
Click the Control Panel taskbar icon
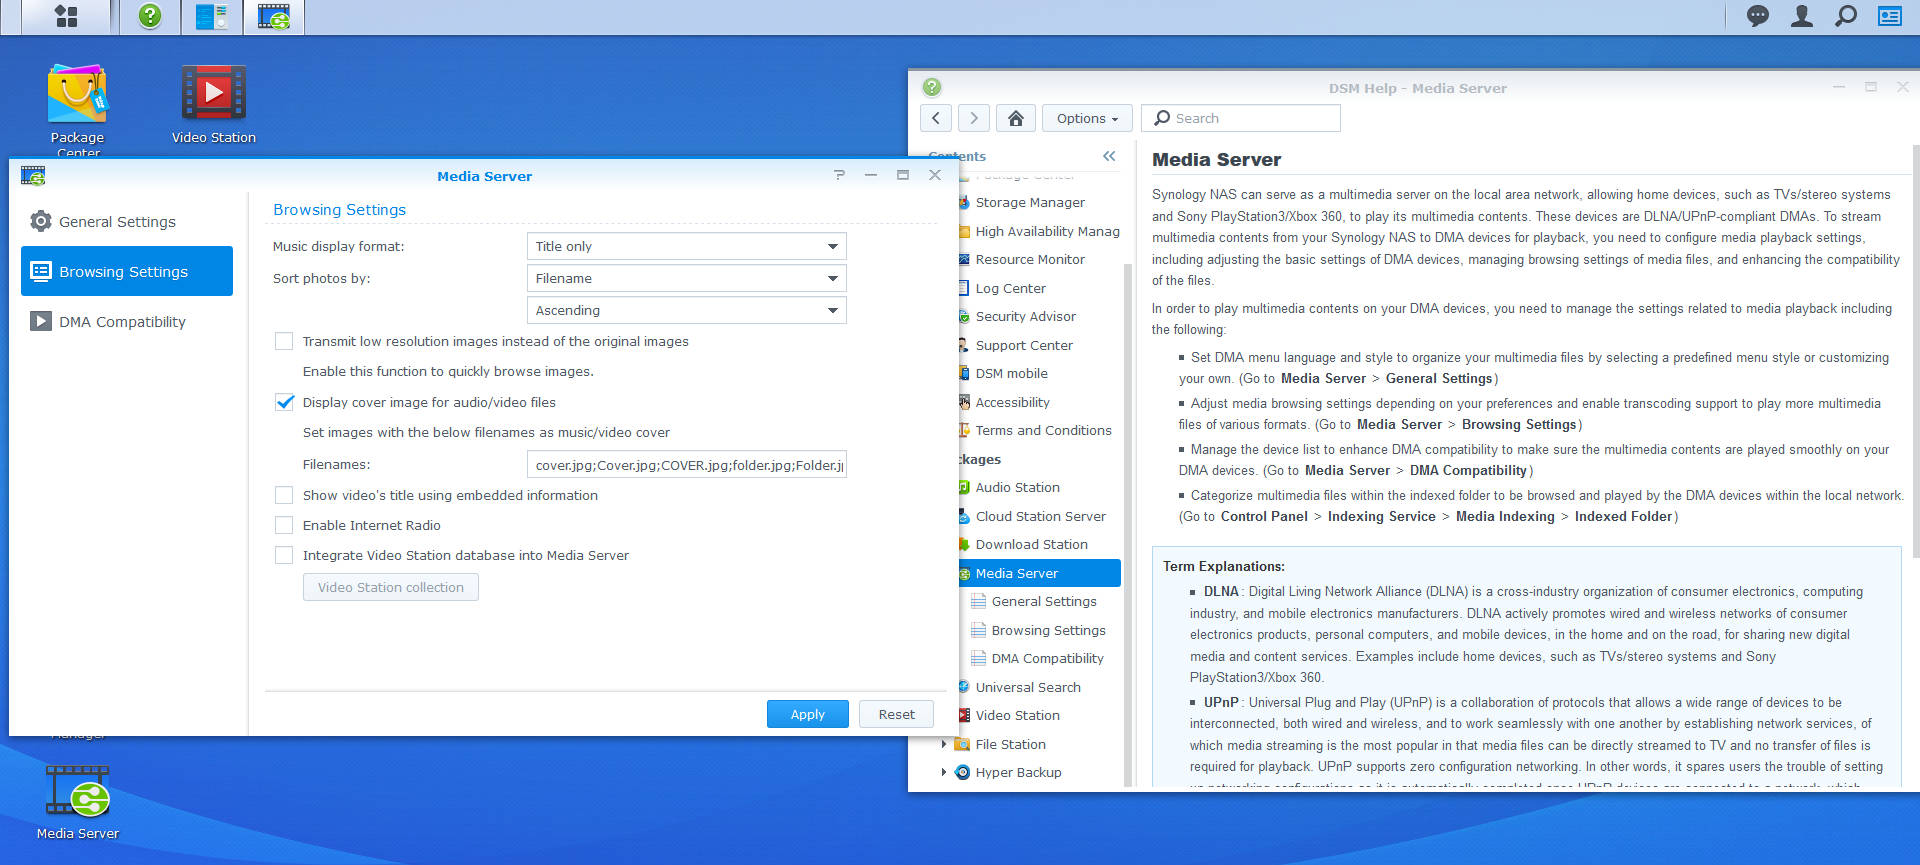(211, 16)
